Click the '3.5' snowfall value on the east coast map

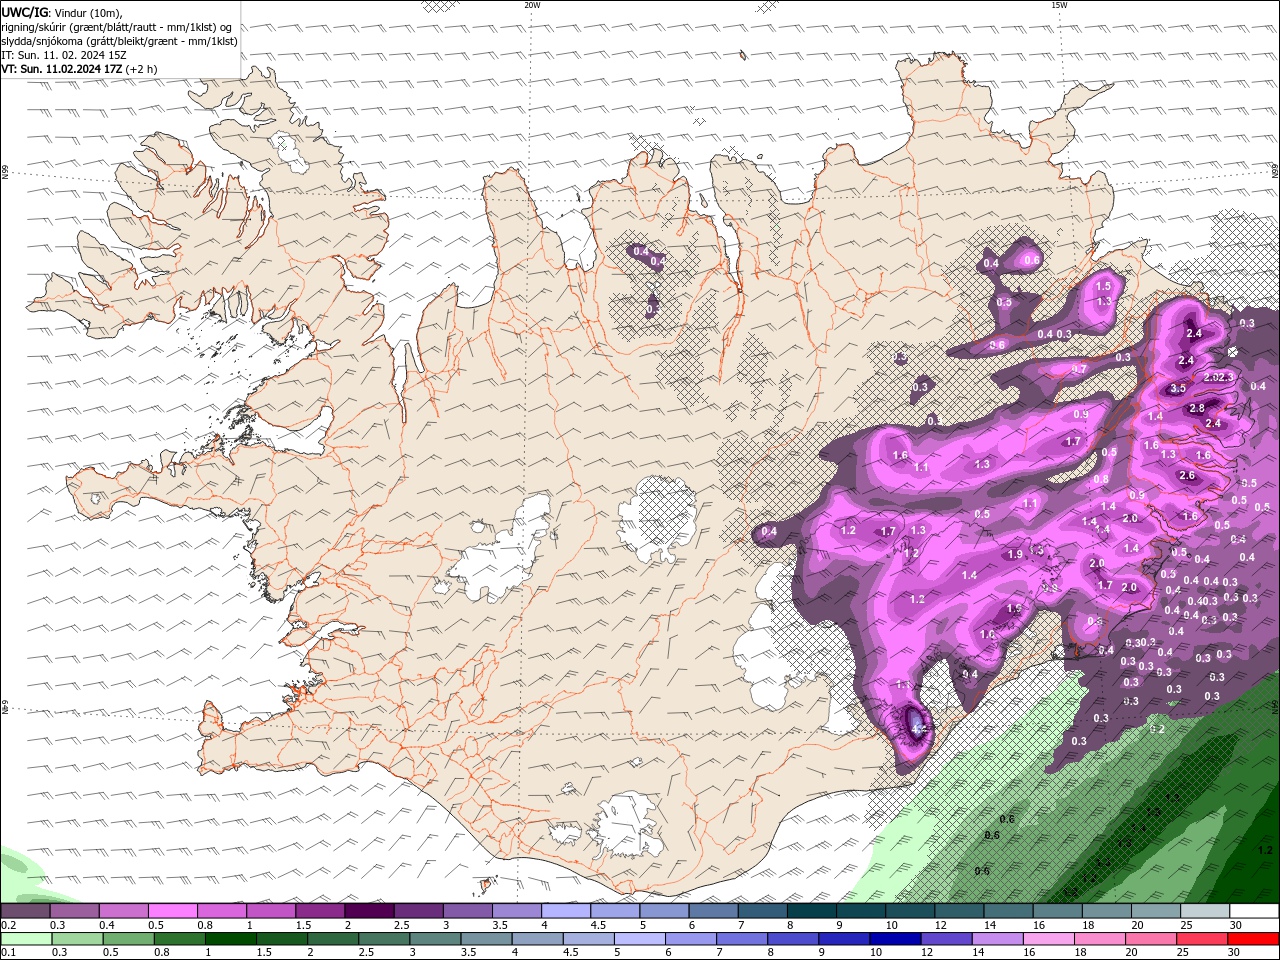click(x=1178, y=388)
